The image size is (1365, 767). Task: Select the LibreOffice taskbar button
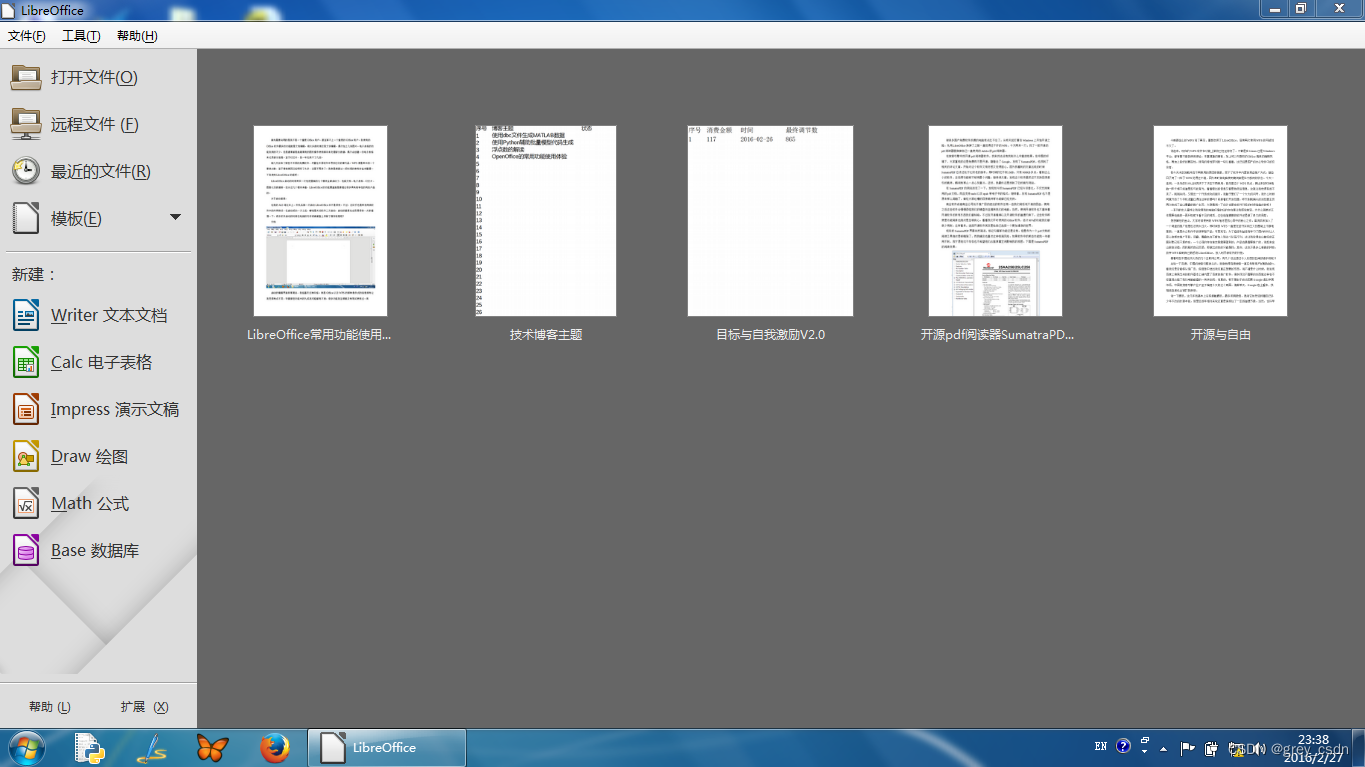pyautogui.click(x=387, y=748)
